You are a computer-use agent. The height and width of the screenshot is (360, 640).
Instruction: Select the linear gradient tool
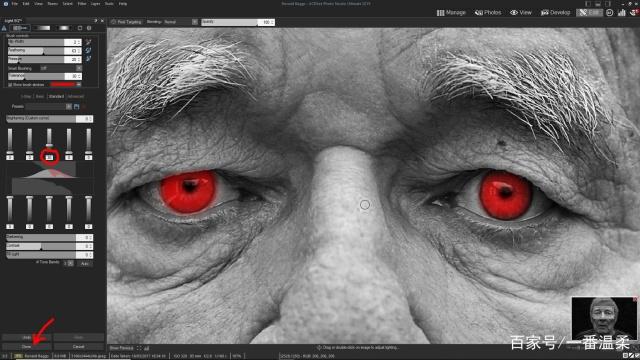pos(42,28)
